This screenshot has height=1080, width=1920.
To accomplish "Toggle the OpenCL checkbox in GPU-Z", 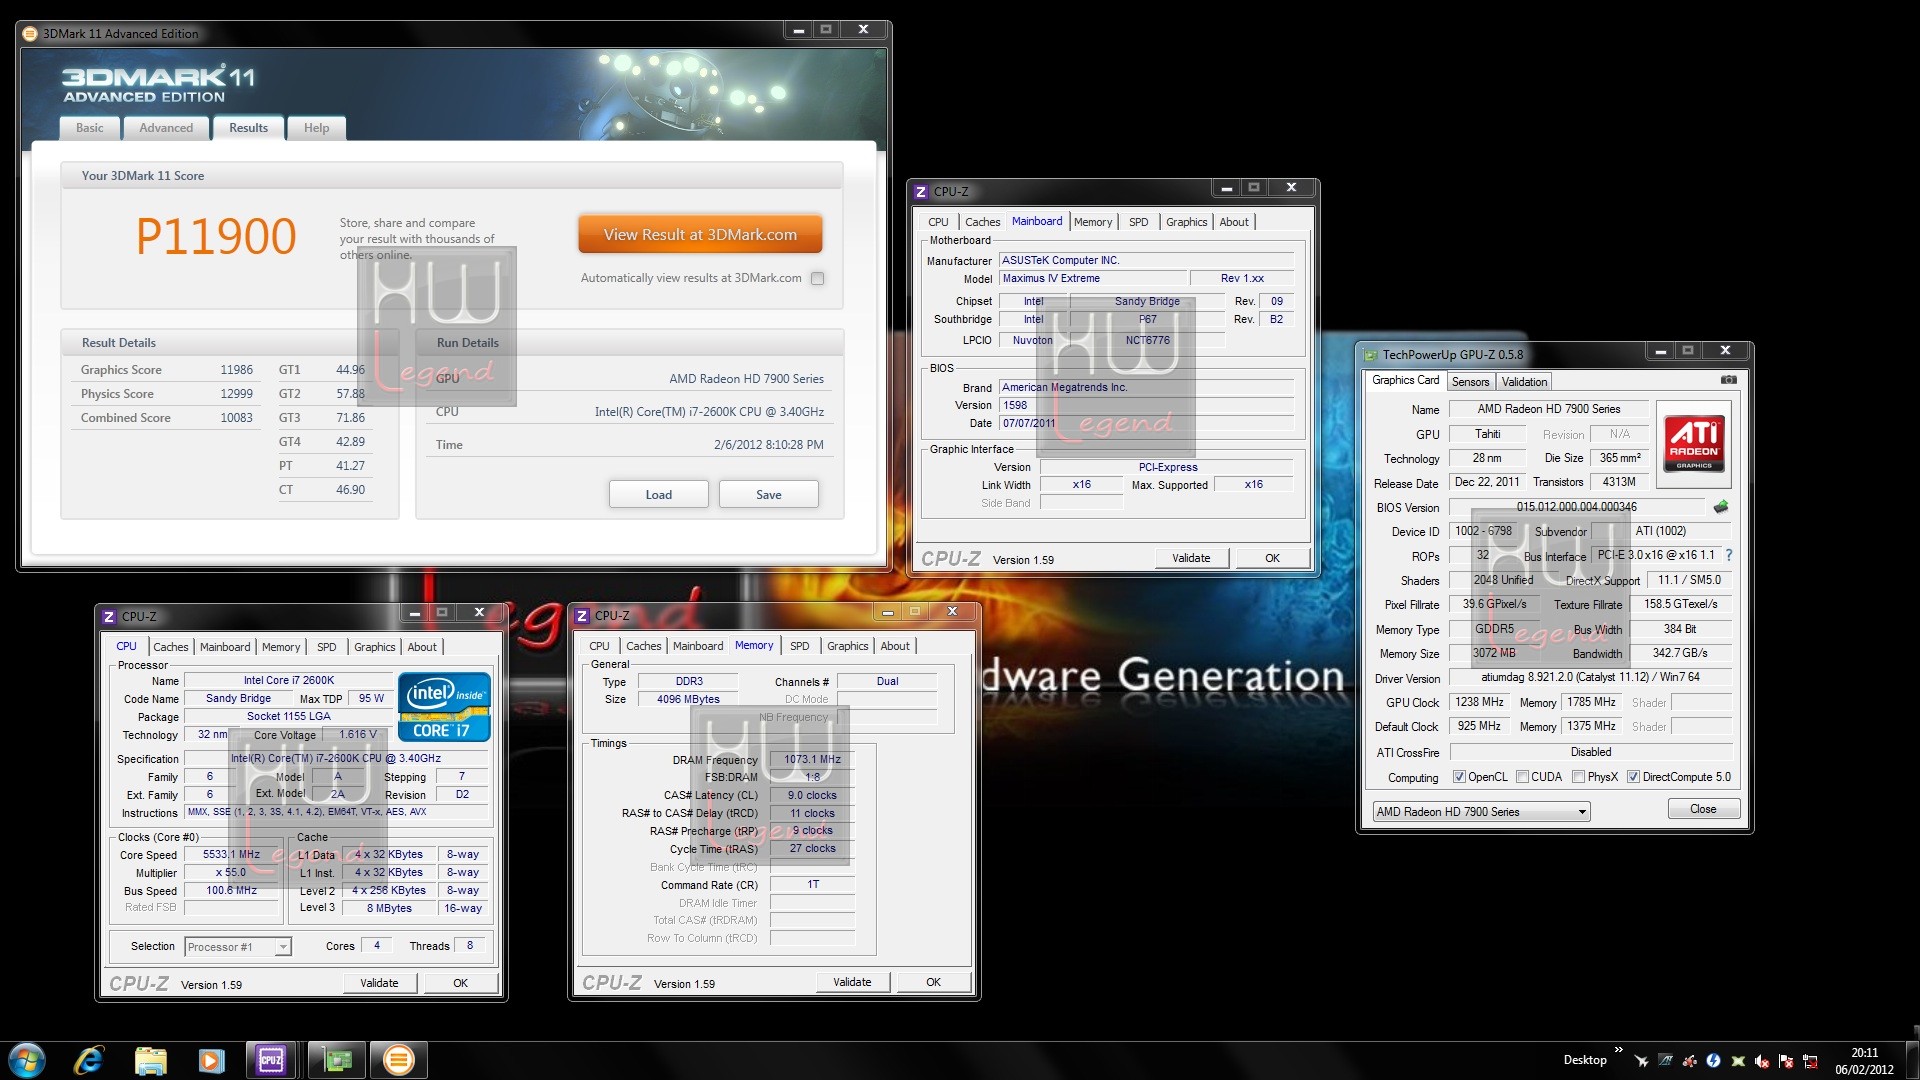I will [x=1459, y=777].
